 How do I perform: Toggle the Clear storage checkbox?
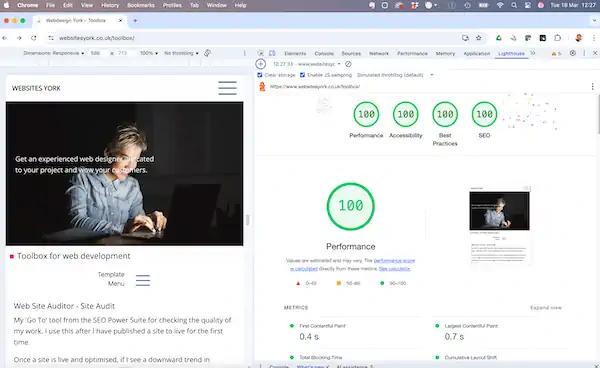point(260,75)
